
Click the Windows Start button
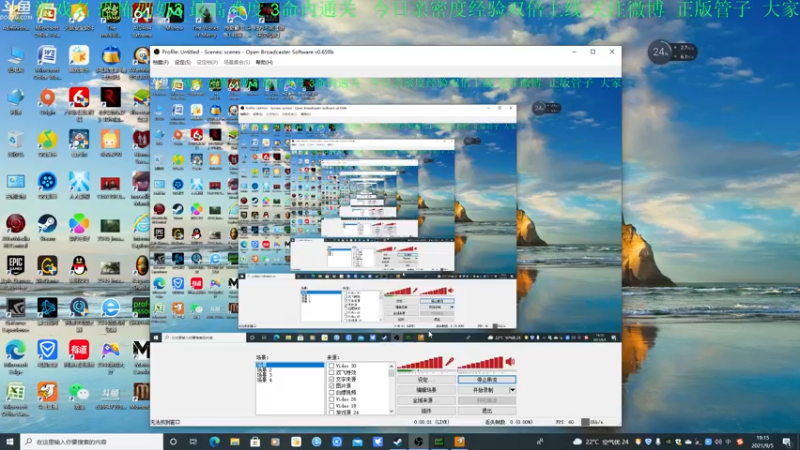[10, 441]
